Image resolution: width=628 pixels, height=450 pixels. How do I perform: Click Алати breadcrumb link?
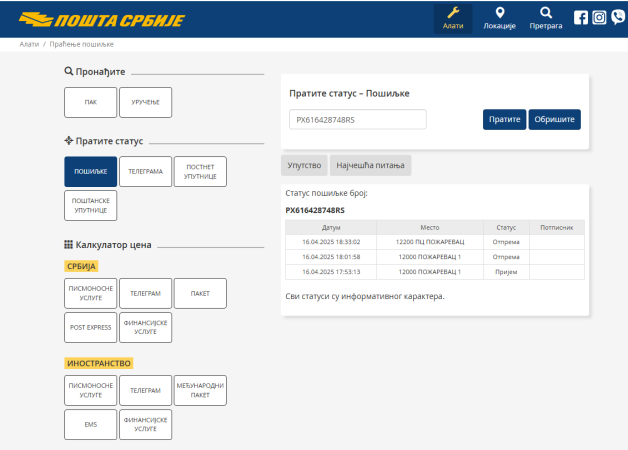[x=29, y=46]
